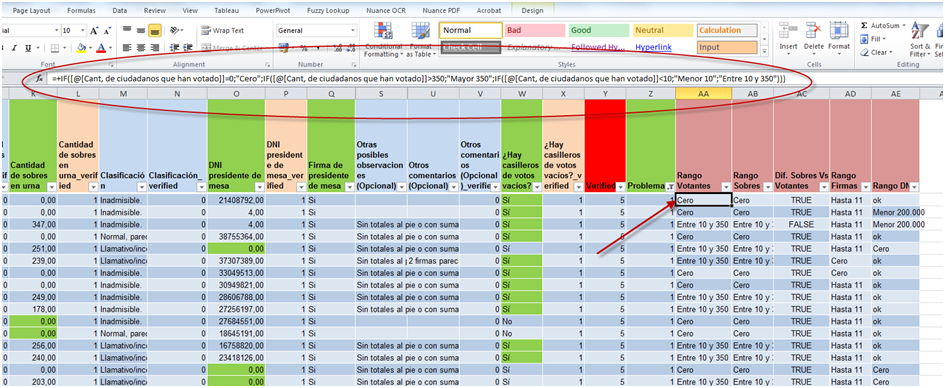Apply Normal cell style

(x=471, y=30)
